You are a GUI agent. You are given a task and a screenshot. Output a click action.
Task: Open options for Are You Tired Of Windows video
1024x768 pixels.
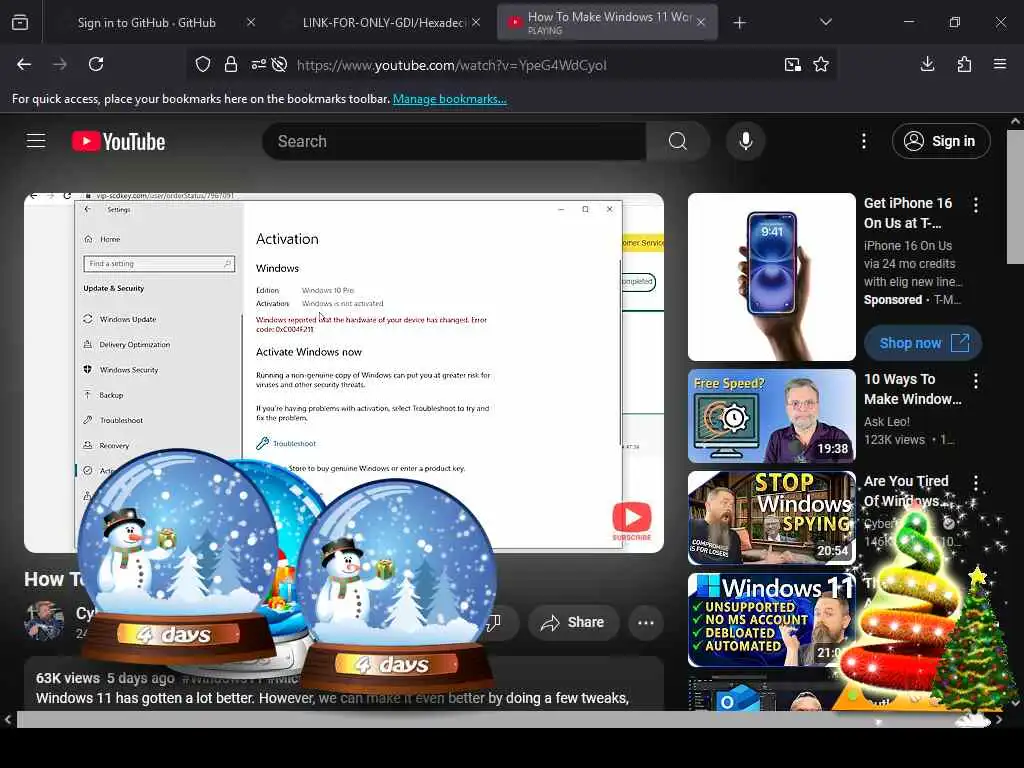(976, 483)
